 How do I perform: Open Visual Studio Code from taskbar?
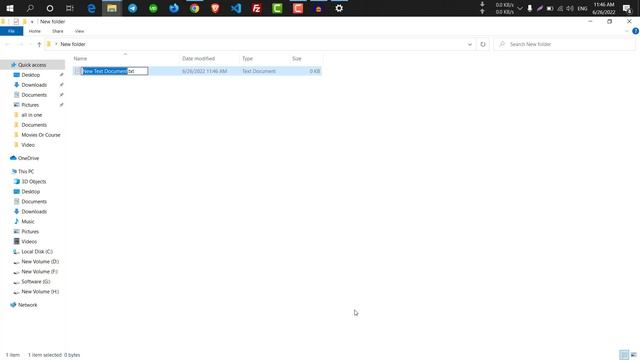(x=236, y=8)
